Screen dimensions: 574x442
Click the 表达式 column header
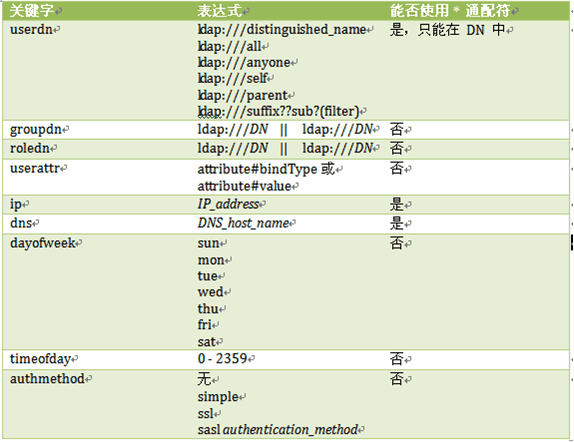[220, 11]
